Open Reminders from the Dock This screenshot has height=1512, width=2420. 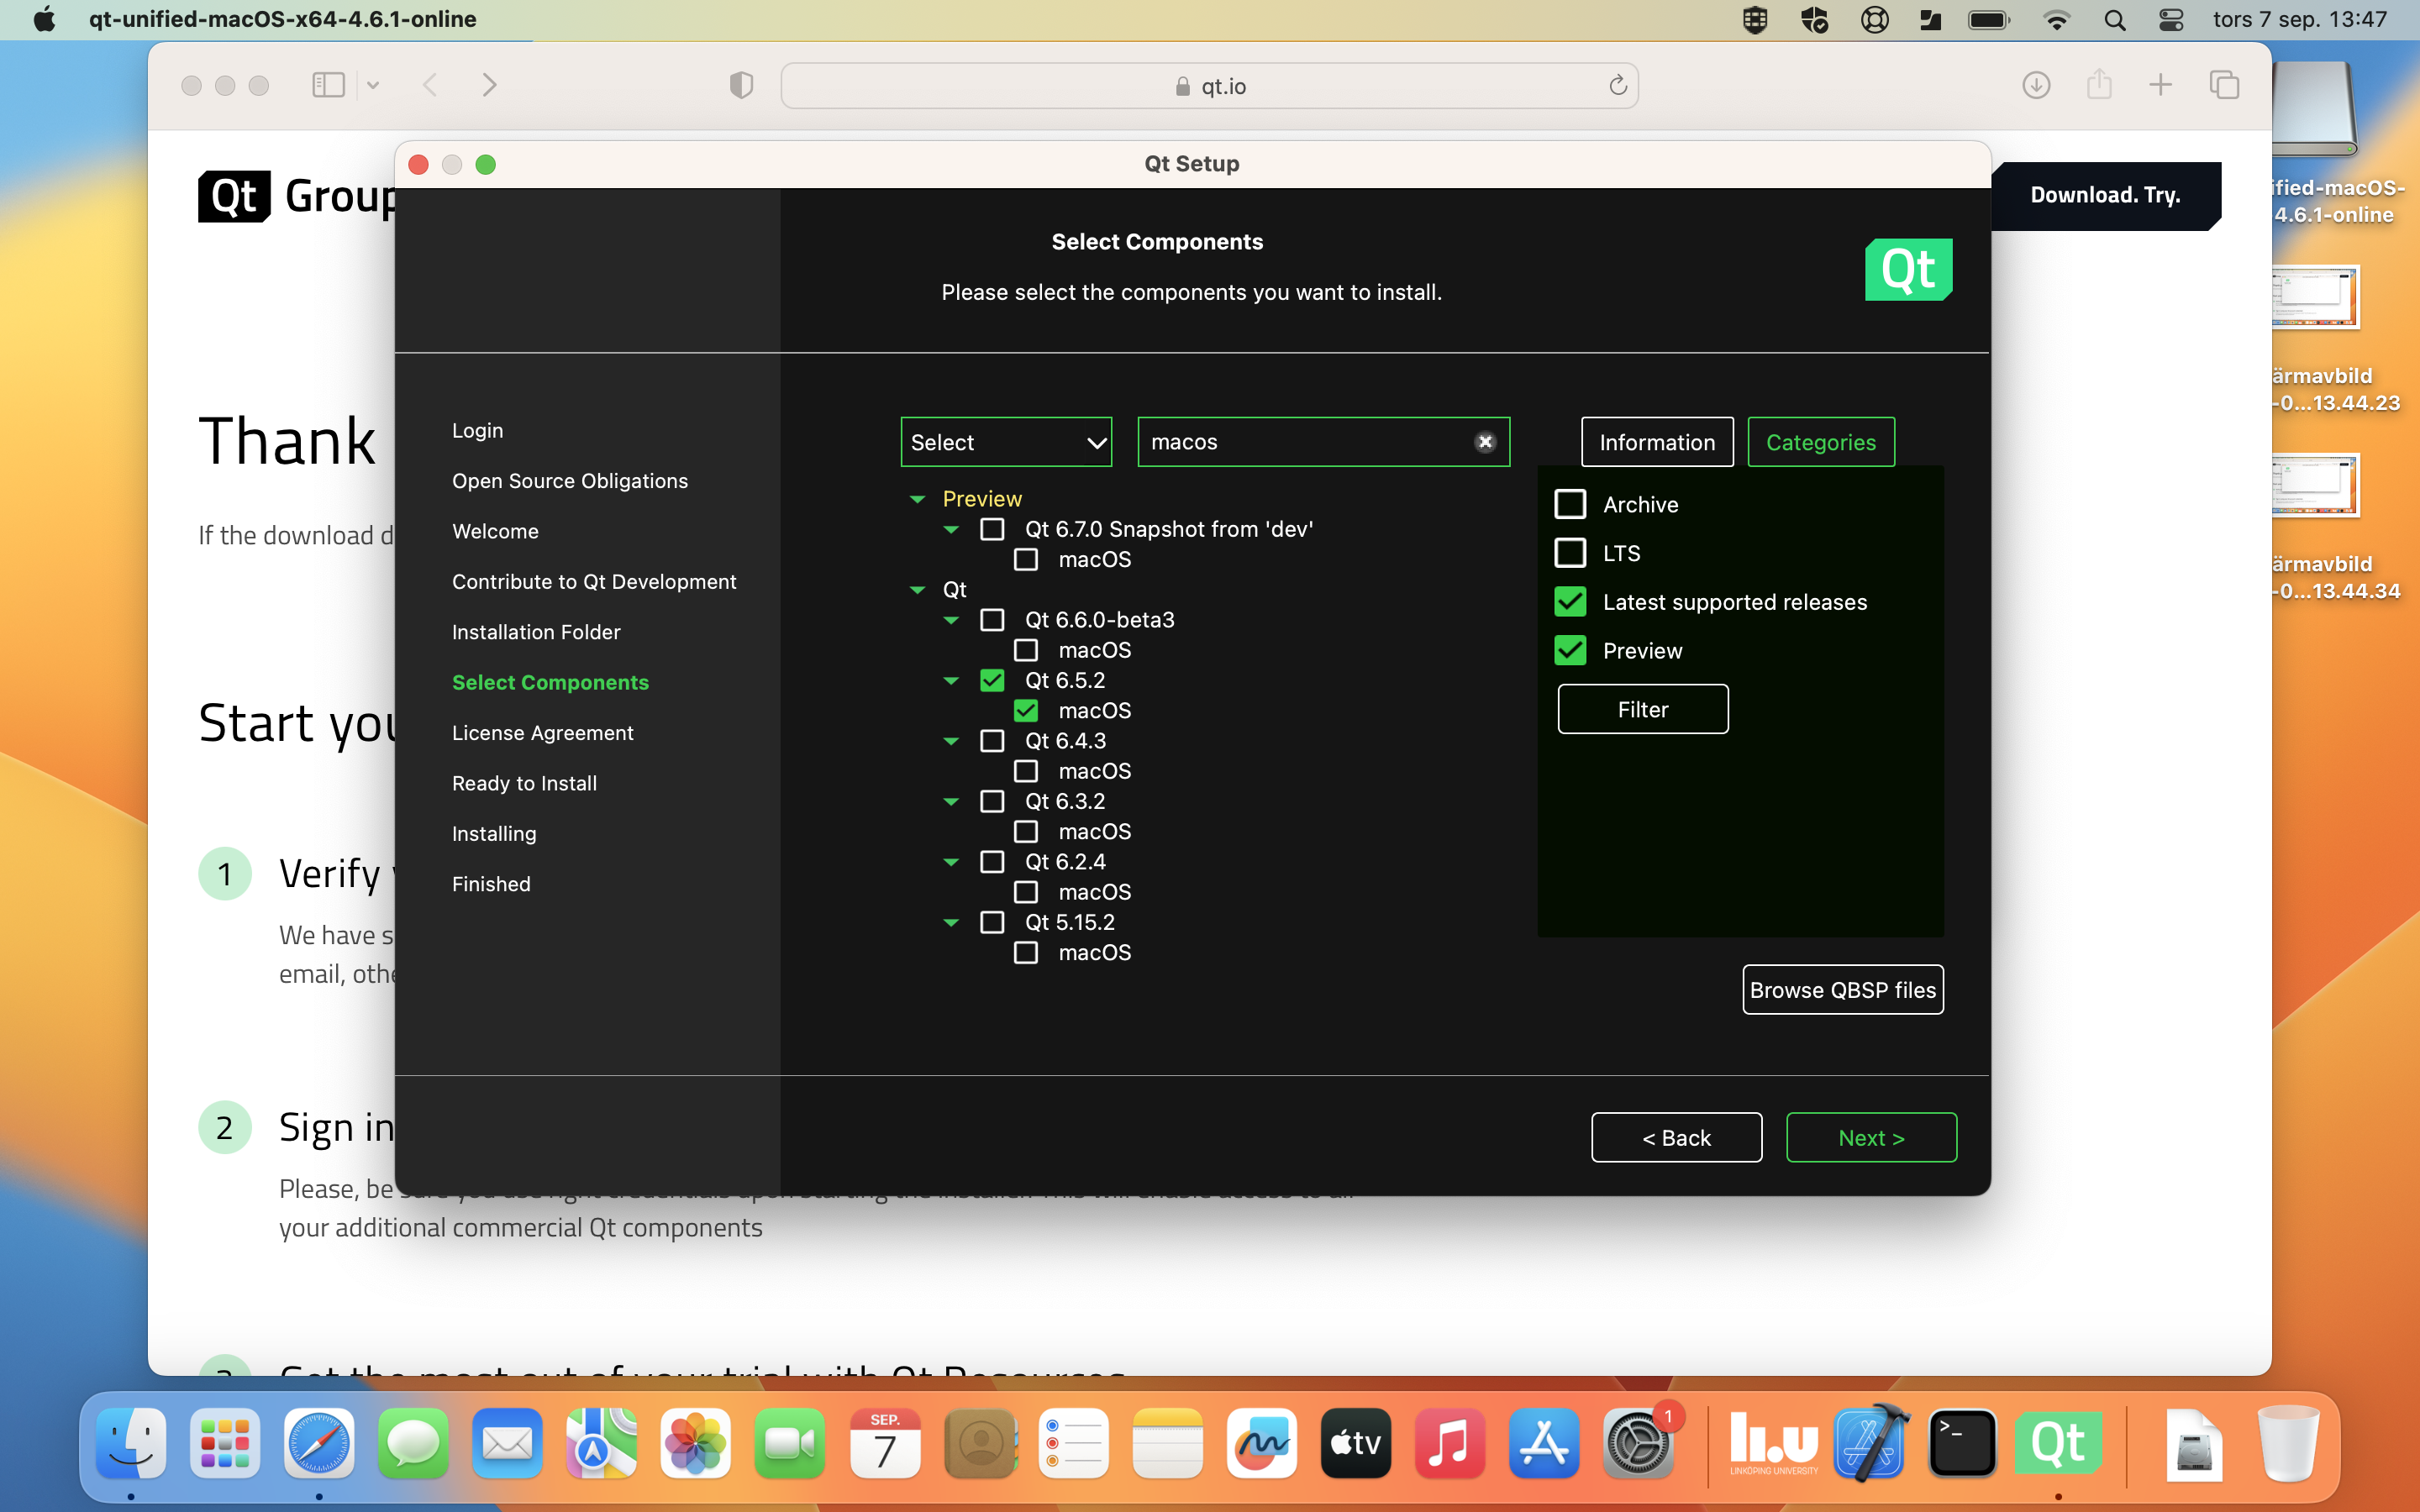(x=1073, y=1442)
